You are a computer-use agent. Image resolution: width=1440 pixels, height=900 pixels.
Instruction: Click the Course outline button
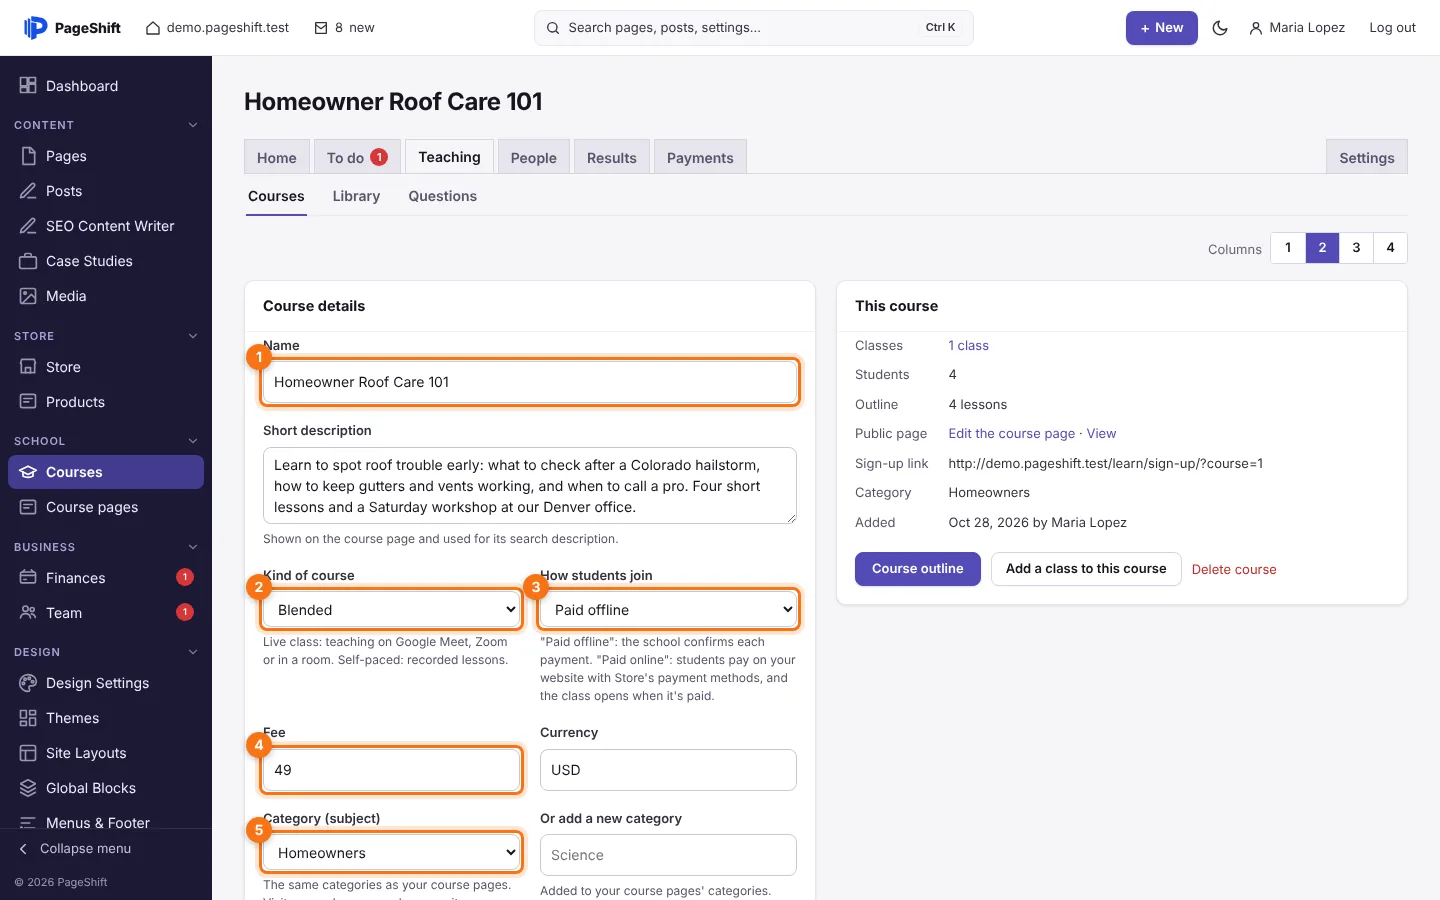pos(918,569)
